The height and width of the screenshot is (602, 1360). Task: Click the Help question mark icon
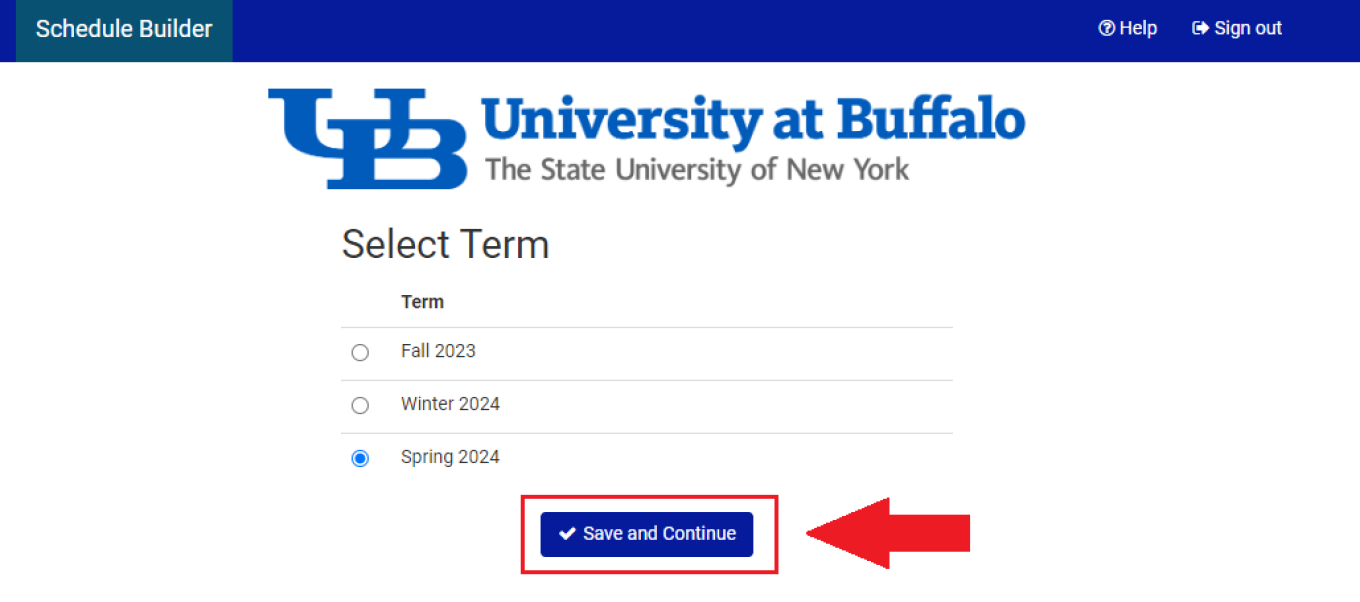(x=1105, y=28)
